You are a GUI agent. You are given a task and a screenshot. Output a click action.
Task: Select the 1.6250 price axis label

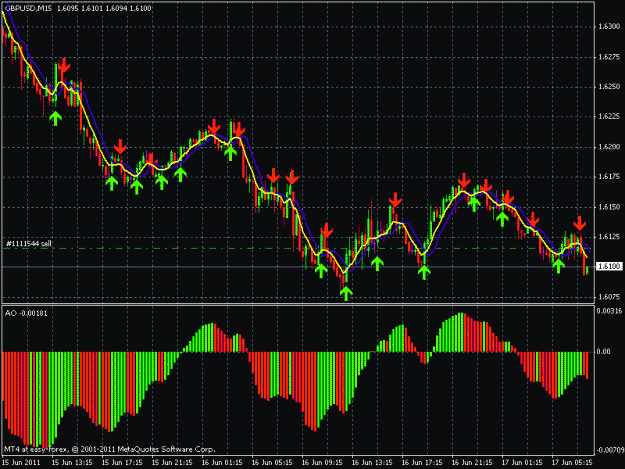tap(609, 87)
